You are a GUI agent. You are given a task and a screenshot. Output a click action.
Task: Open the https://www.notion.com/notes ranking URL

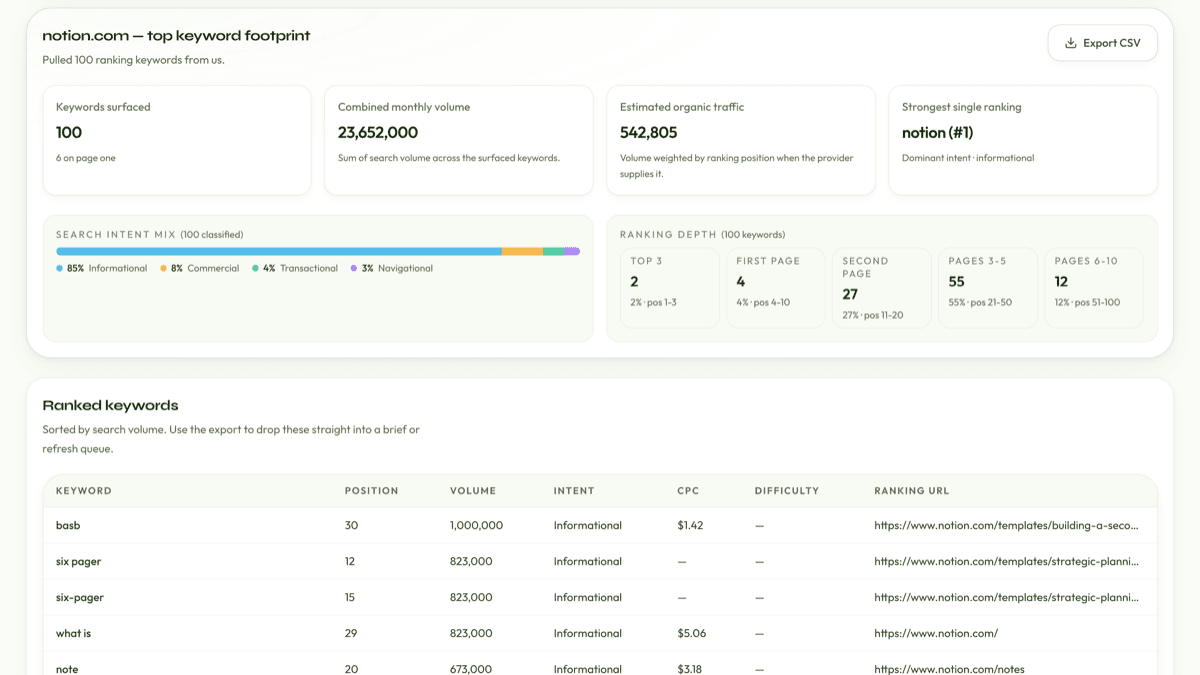tap(949, 669)
